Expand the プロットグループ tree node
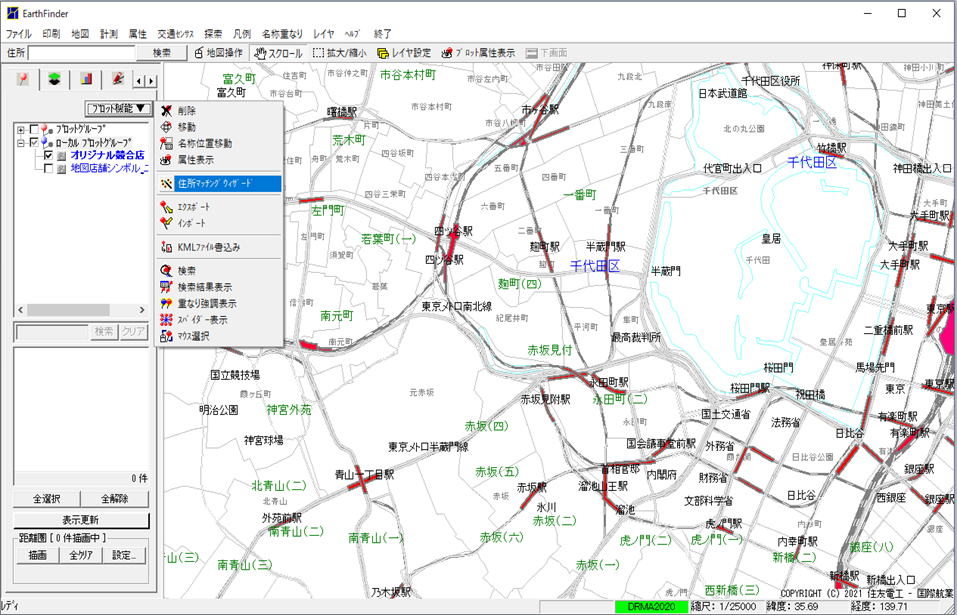 click(x=21, y=129)
